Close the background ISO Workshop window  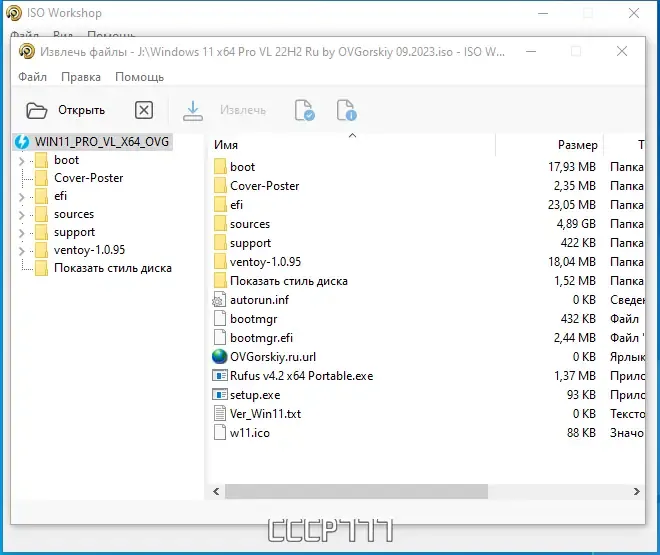634,13
